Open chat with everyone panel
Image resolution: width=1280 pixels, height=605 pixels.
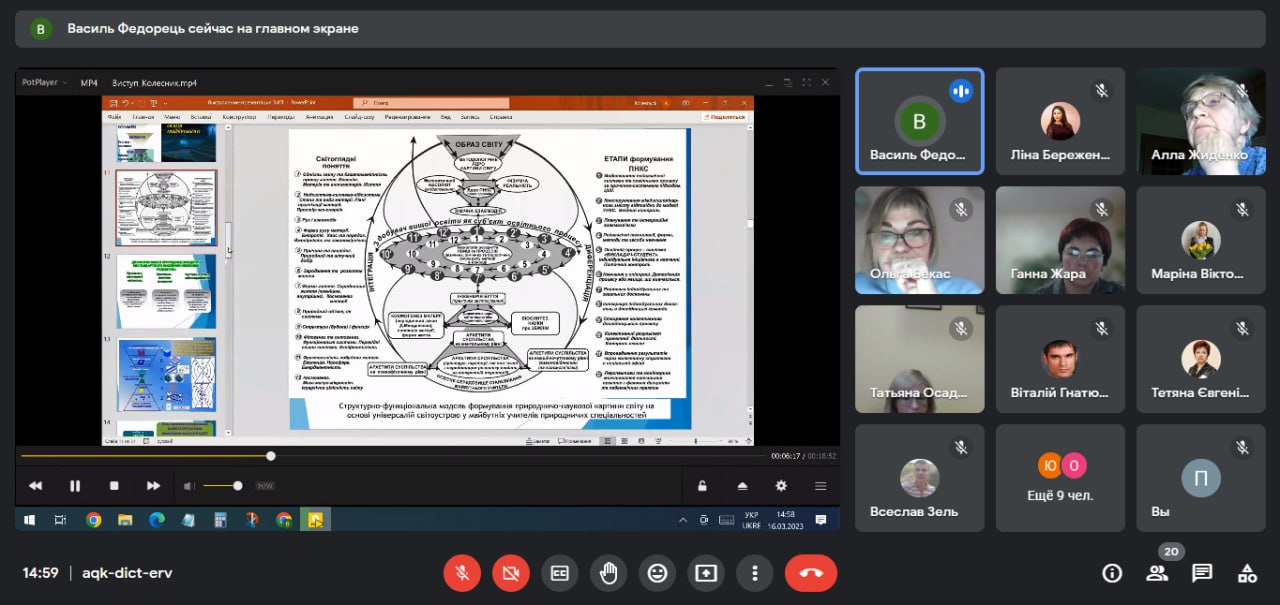(1202, 573)
